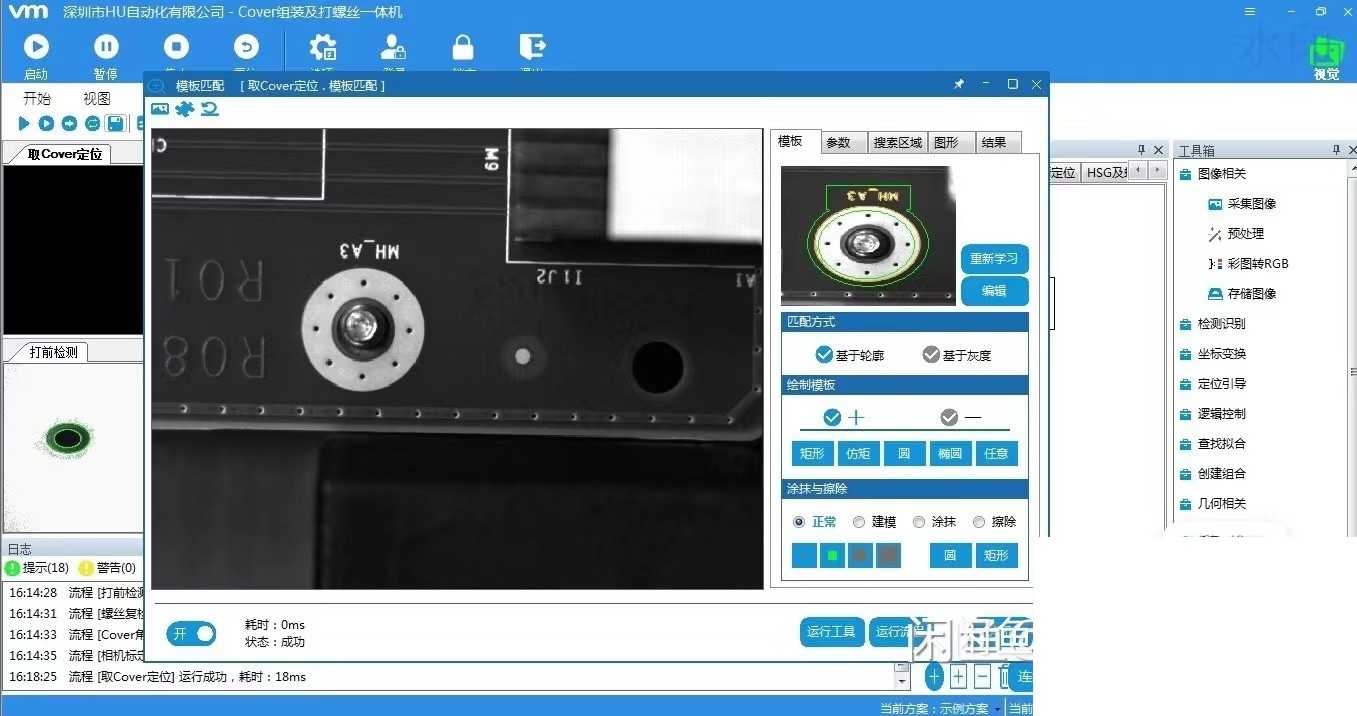The width and height of the screenshot is (1357, 716).
Task: Switch off the 开 toggle at dialog bottom
Action: tap(191, 633)
